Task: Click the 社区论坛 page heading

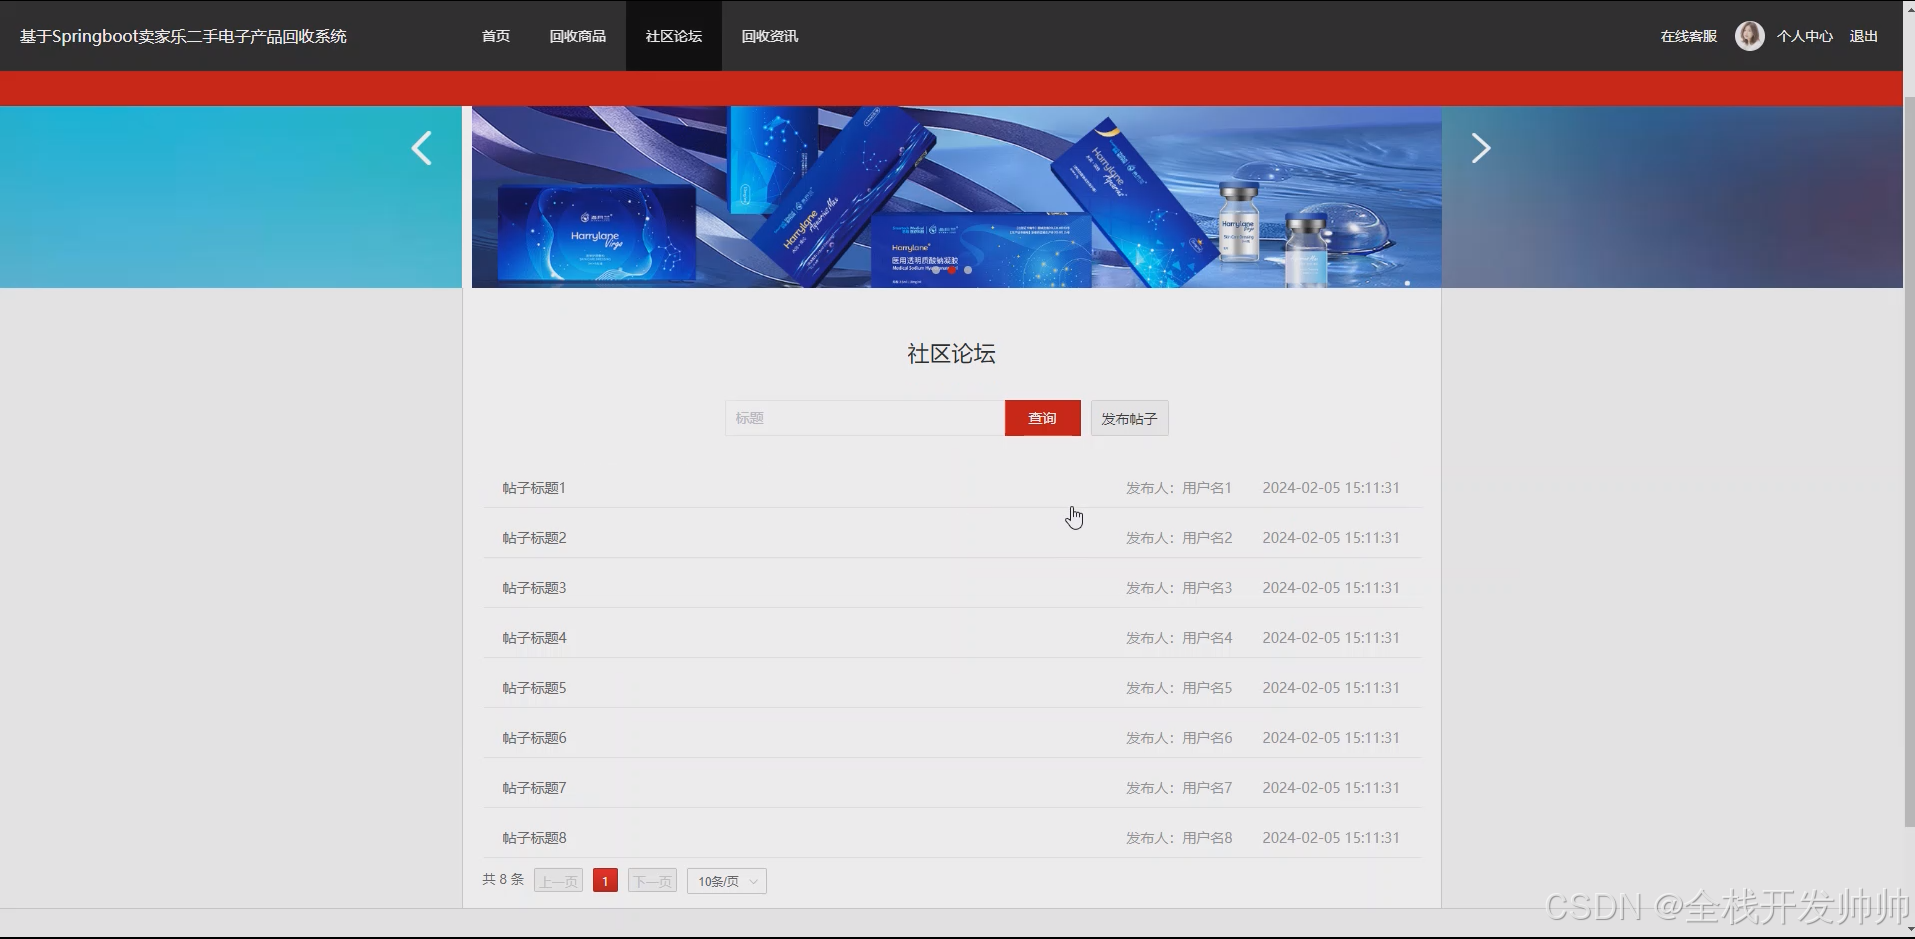Action: pyautogui.click(x=951, y=353)
